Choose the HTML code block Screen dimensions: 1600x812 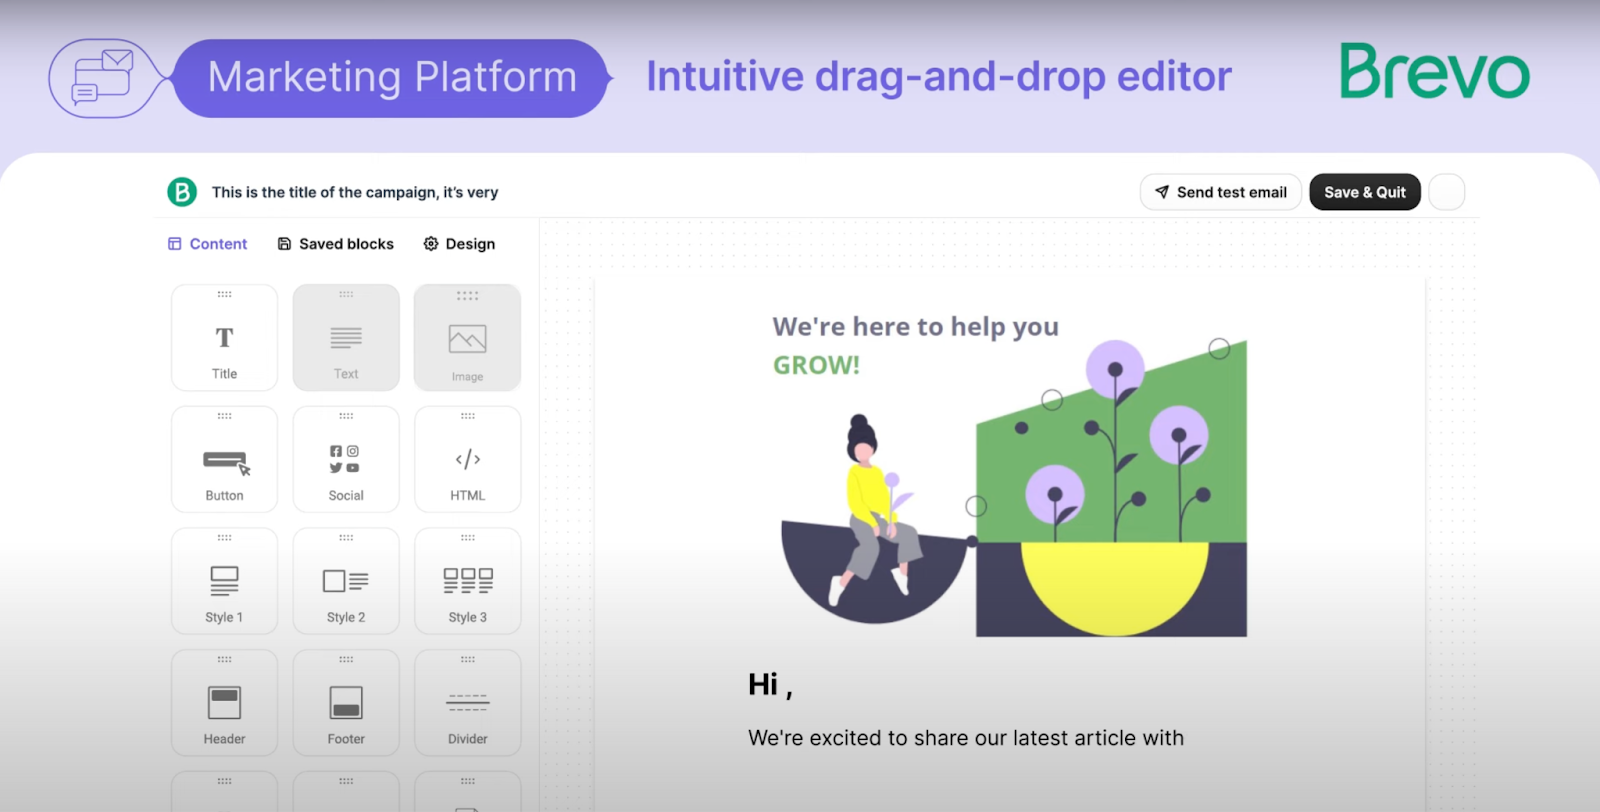tap(467, 460)
